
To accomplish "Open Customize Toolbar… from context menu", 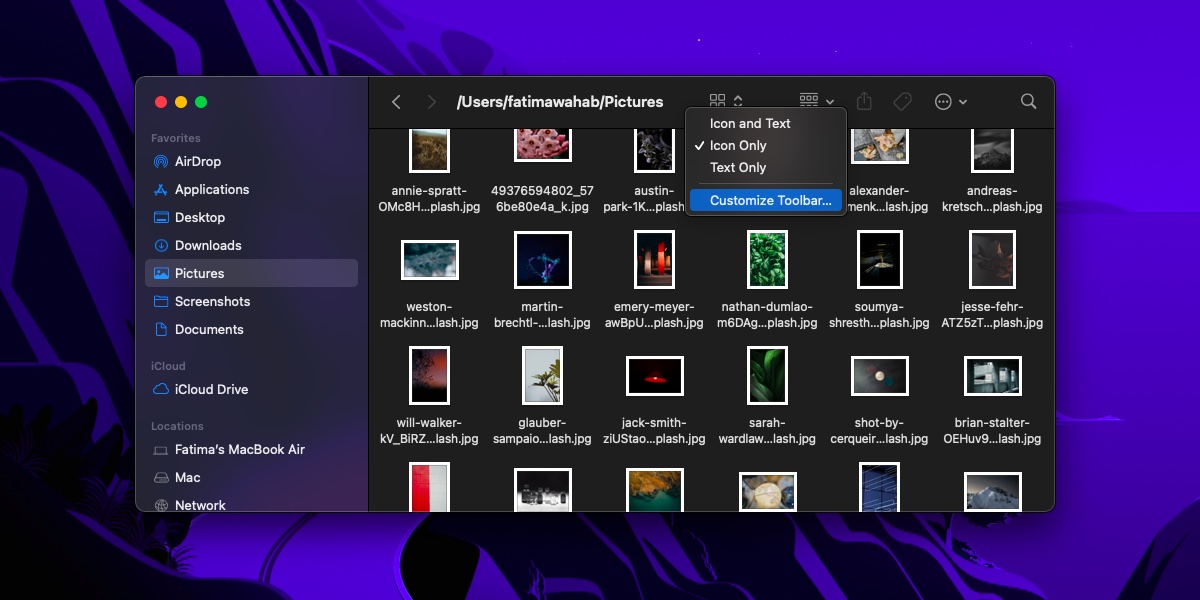I will coord(766,200).
